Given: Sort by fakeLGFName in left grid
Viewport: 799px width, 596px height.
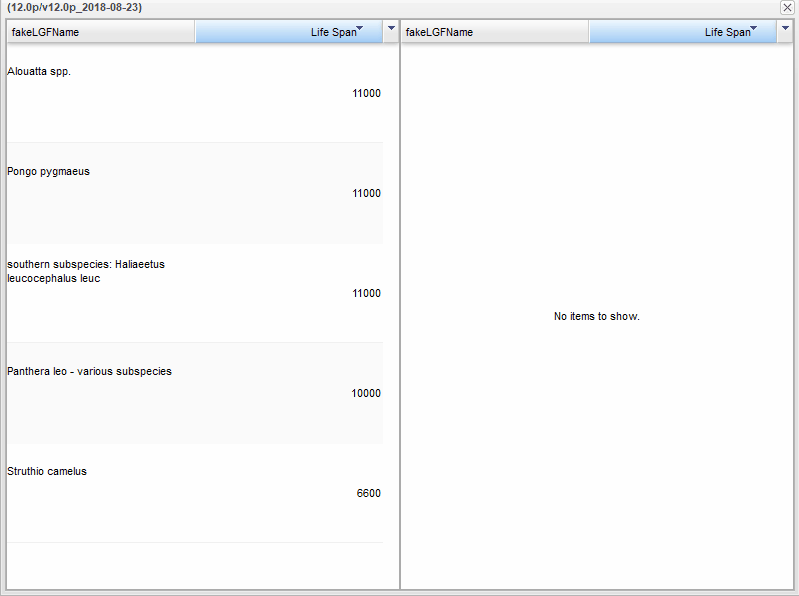Looking at the screenshot, I should [101, 32].
